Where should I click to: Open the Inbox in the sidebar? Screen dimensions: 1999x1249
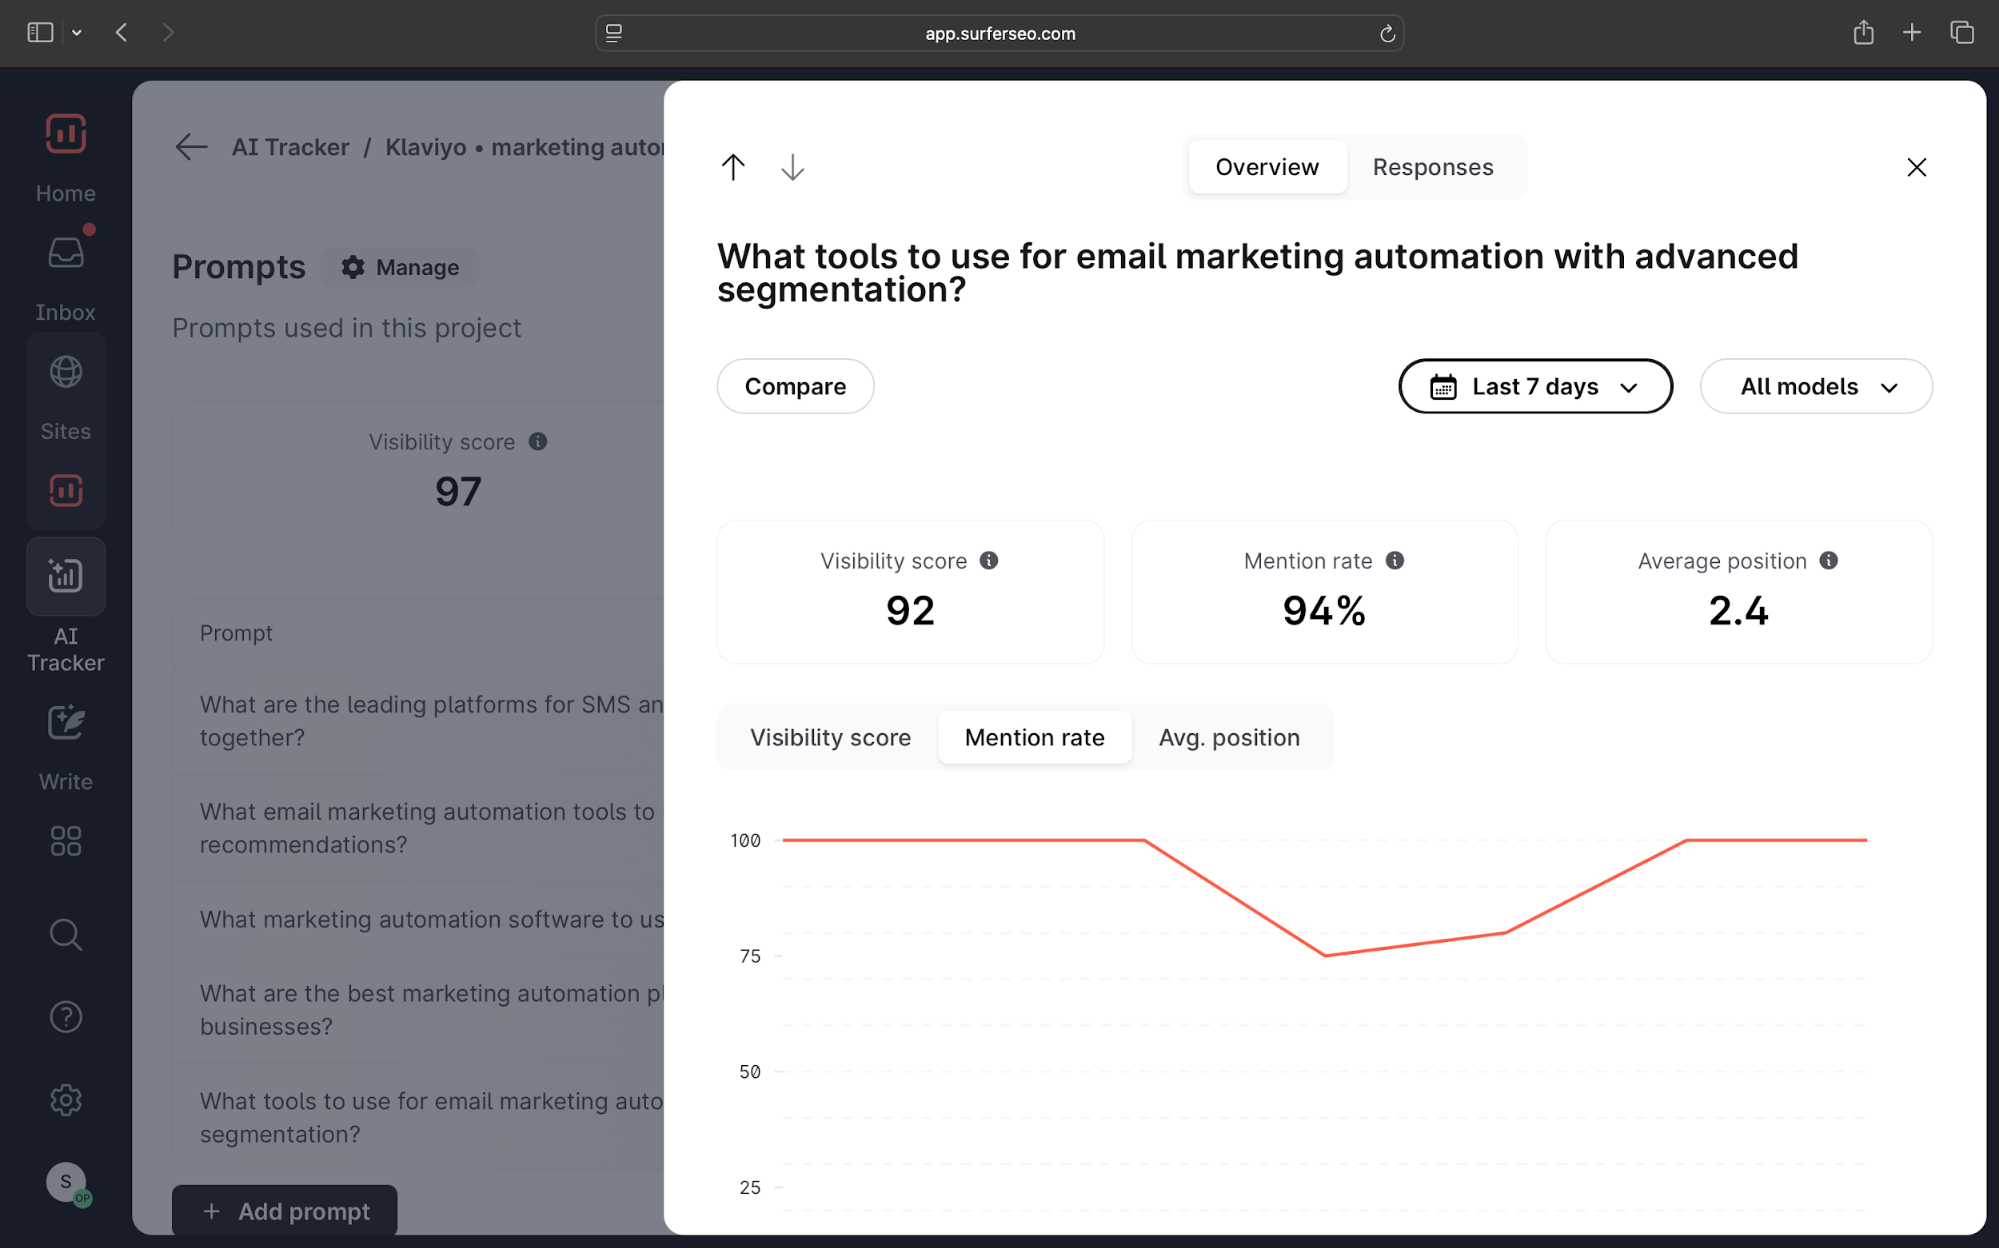[x=66, y=254]
